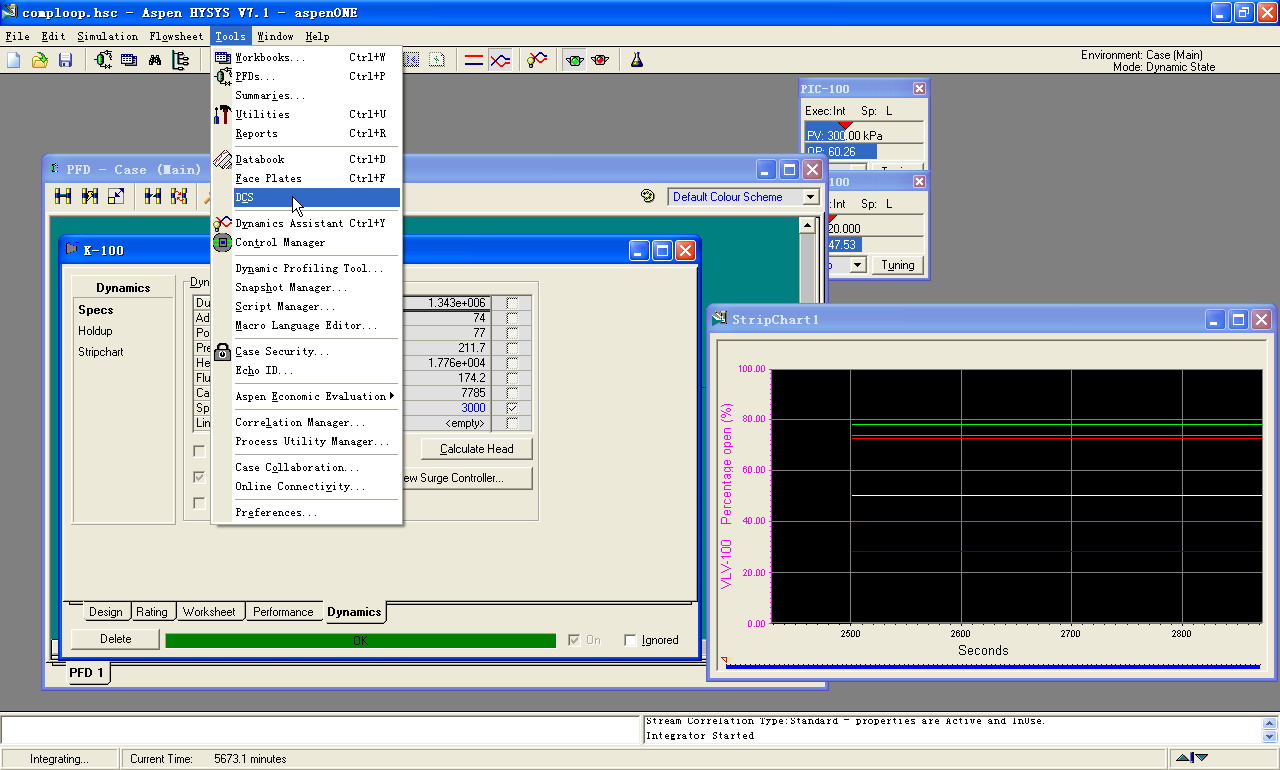Screen dimensions: 1280x770
Task: Click second PFD toolbar icon with yellow mark
Action: pos(90,196)
